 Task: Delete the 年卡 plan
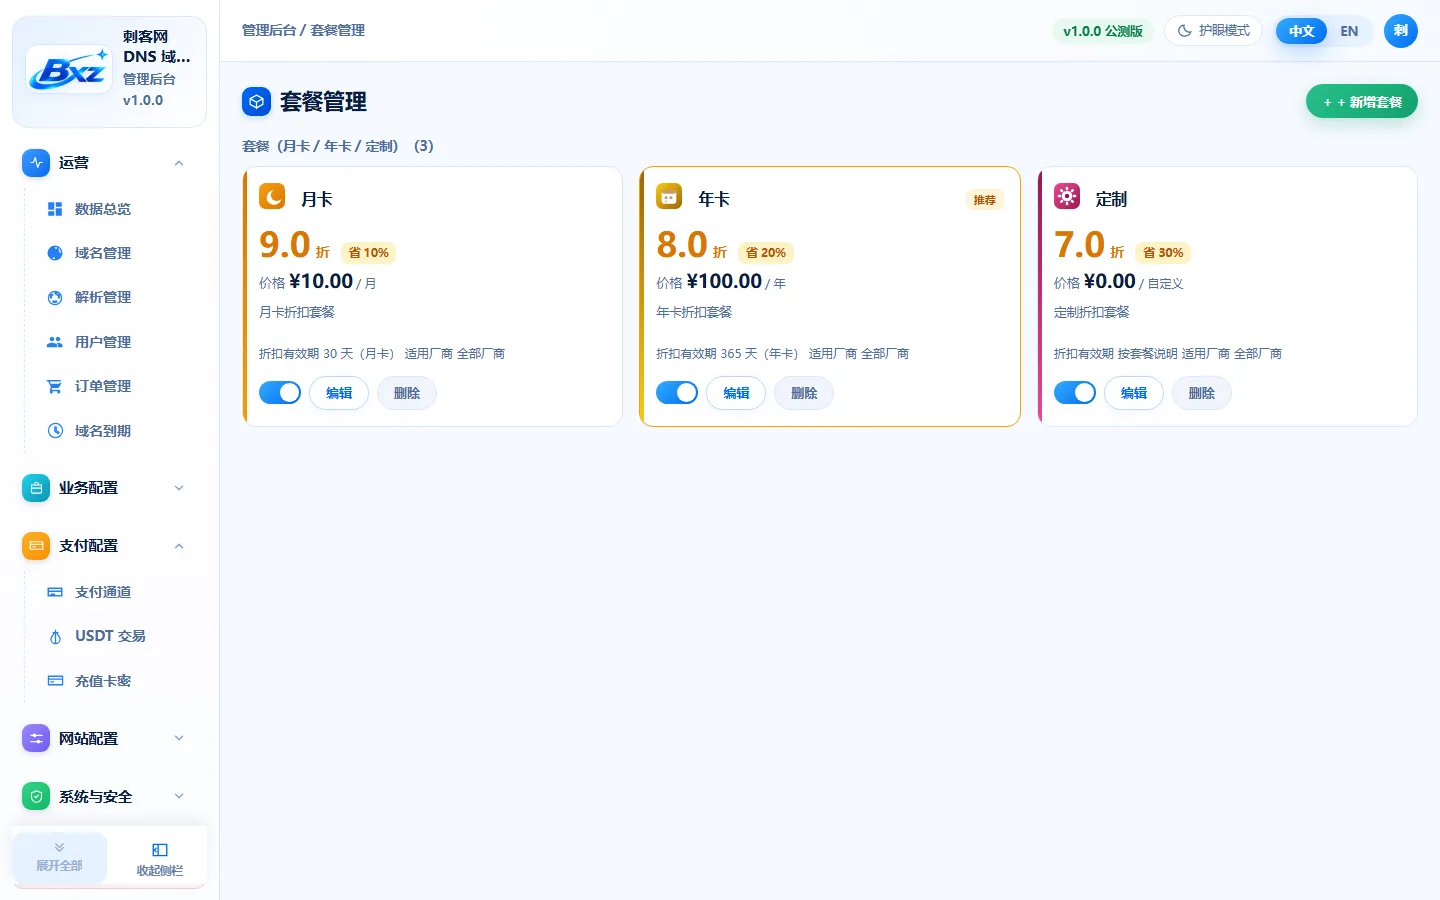804,393
